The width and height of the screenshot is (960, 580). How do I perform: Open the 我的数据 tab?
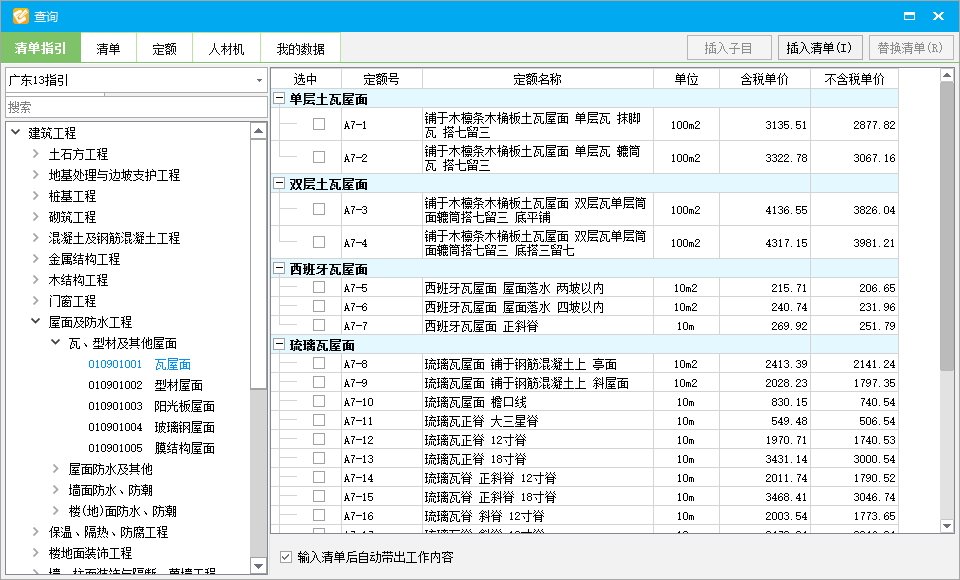[x=300, y=49]
